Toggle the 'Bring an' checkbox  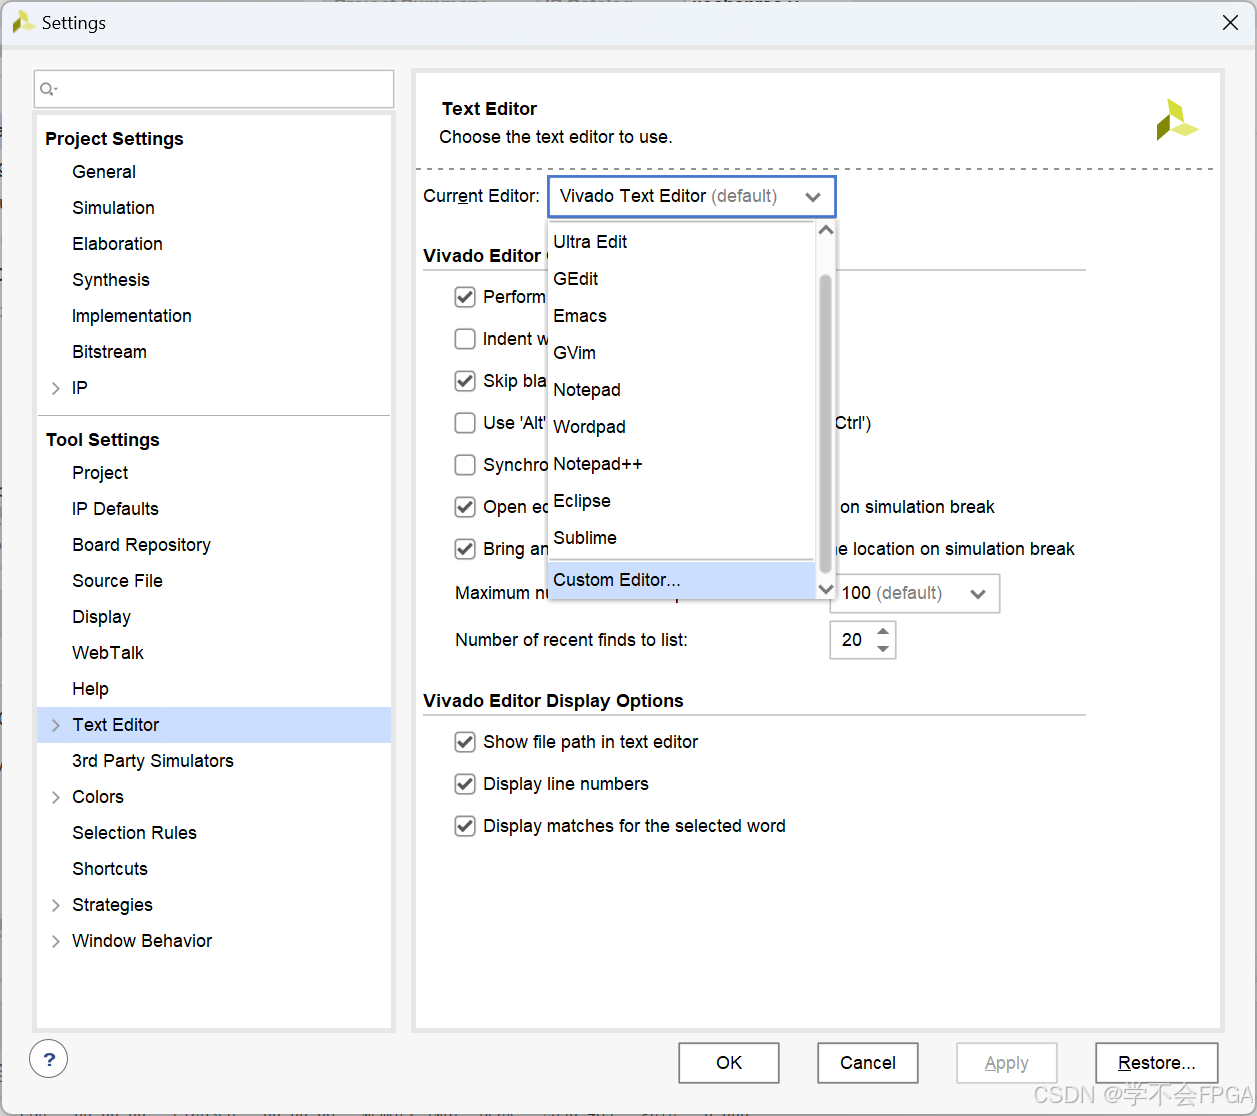[x=465, y=549]
